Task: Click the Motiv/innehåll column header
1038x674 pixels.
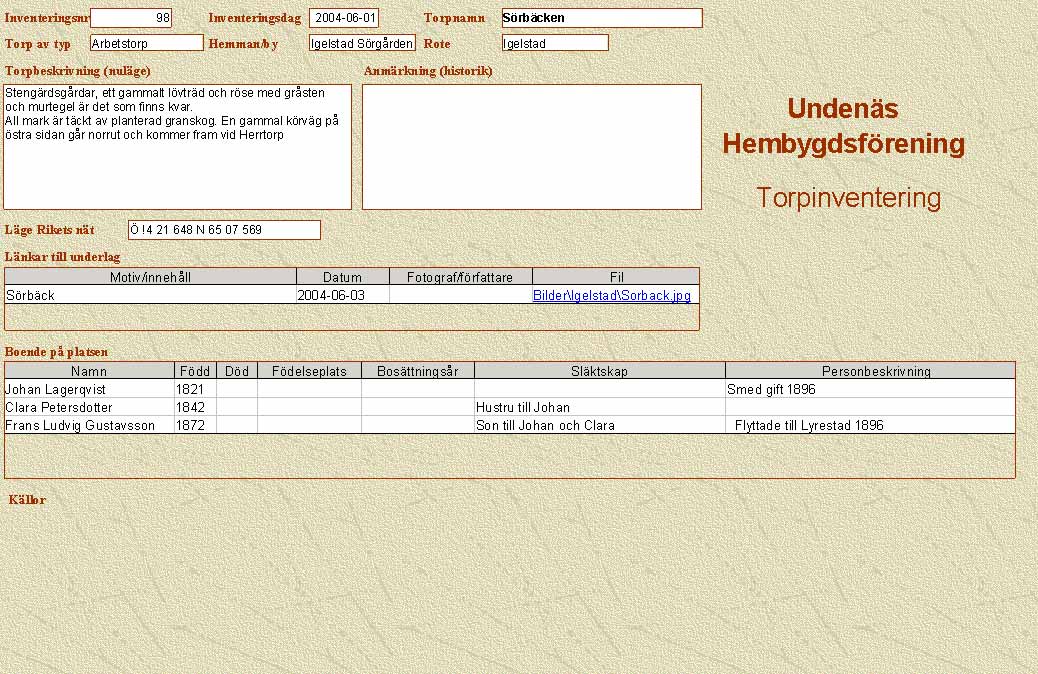Action: coord(151,277)
